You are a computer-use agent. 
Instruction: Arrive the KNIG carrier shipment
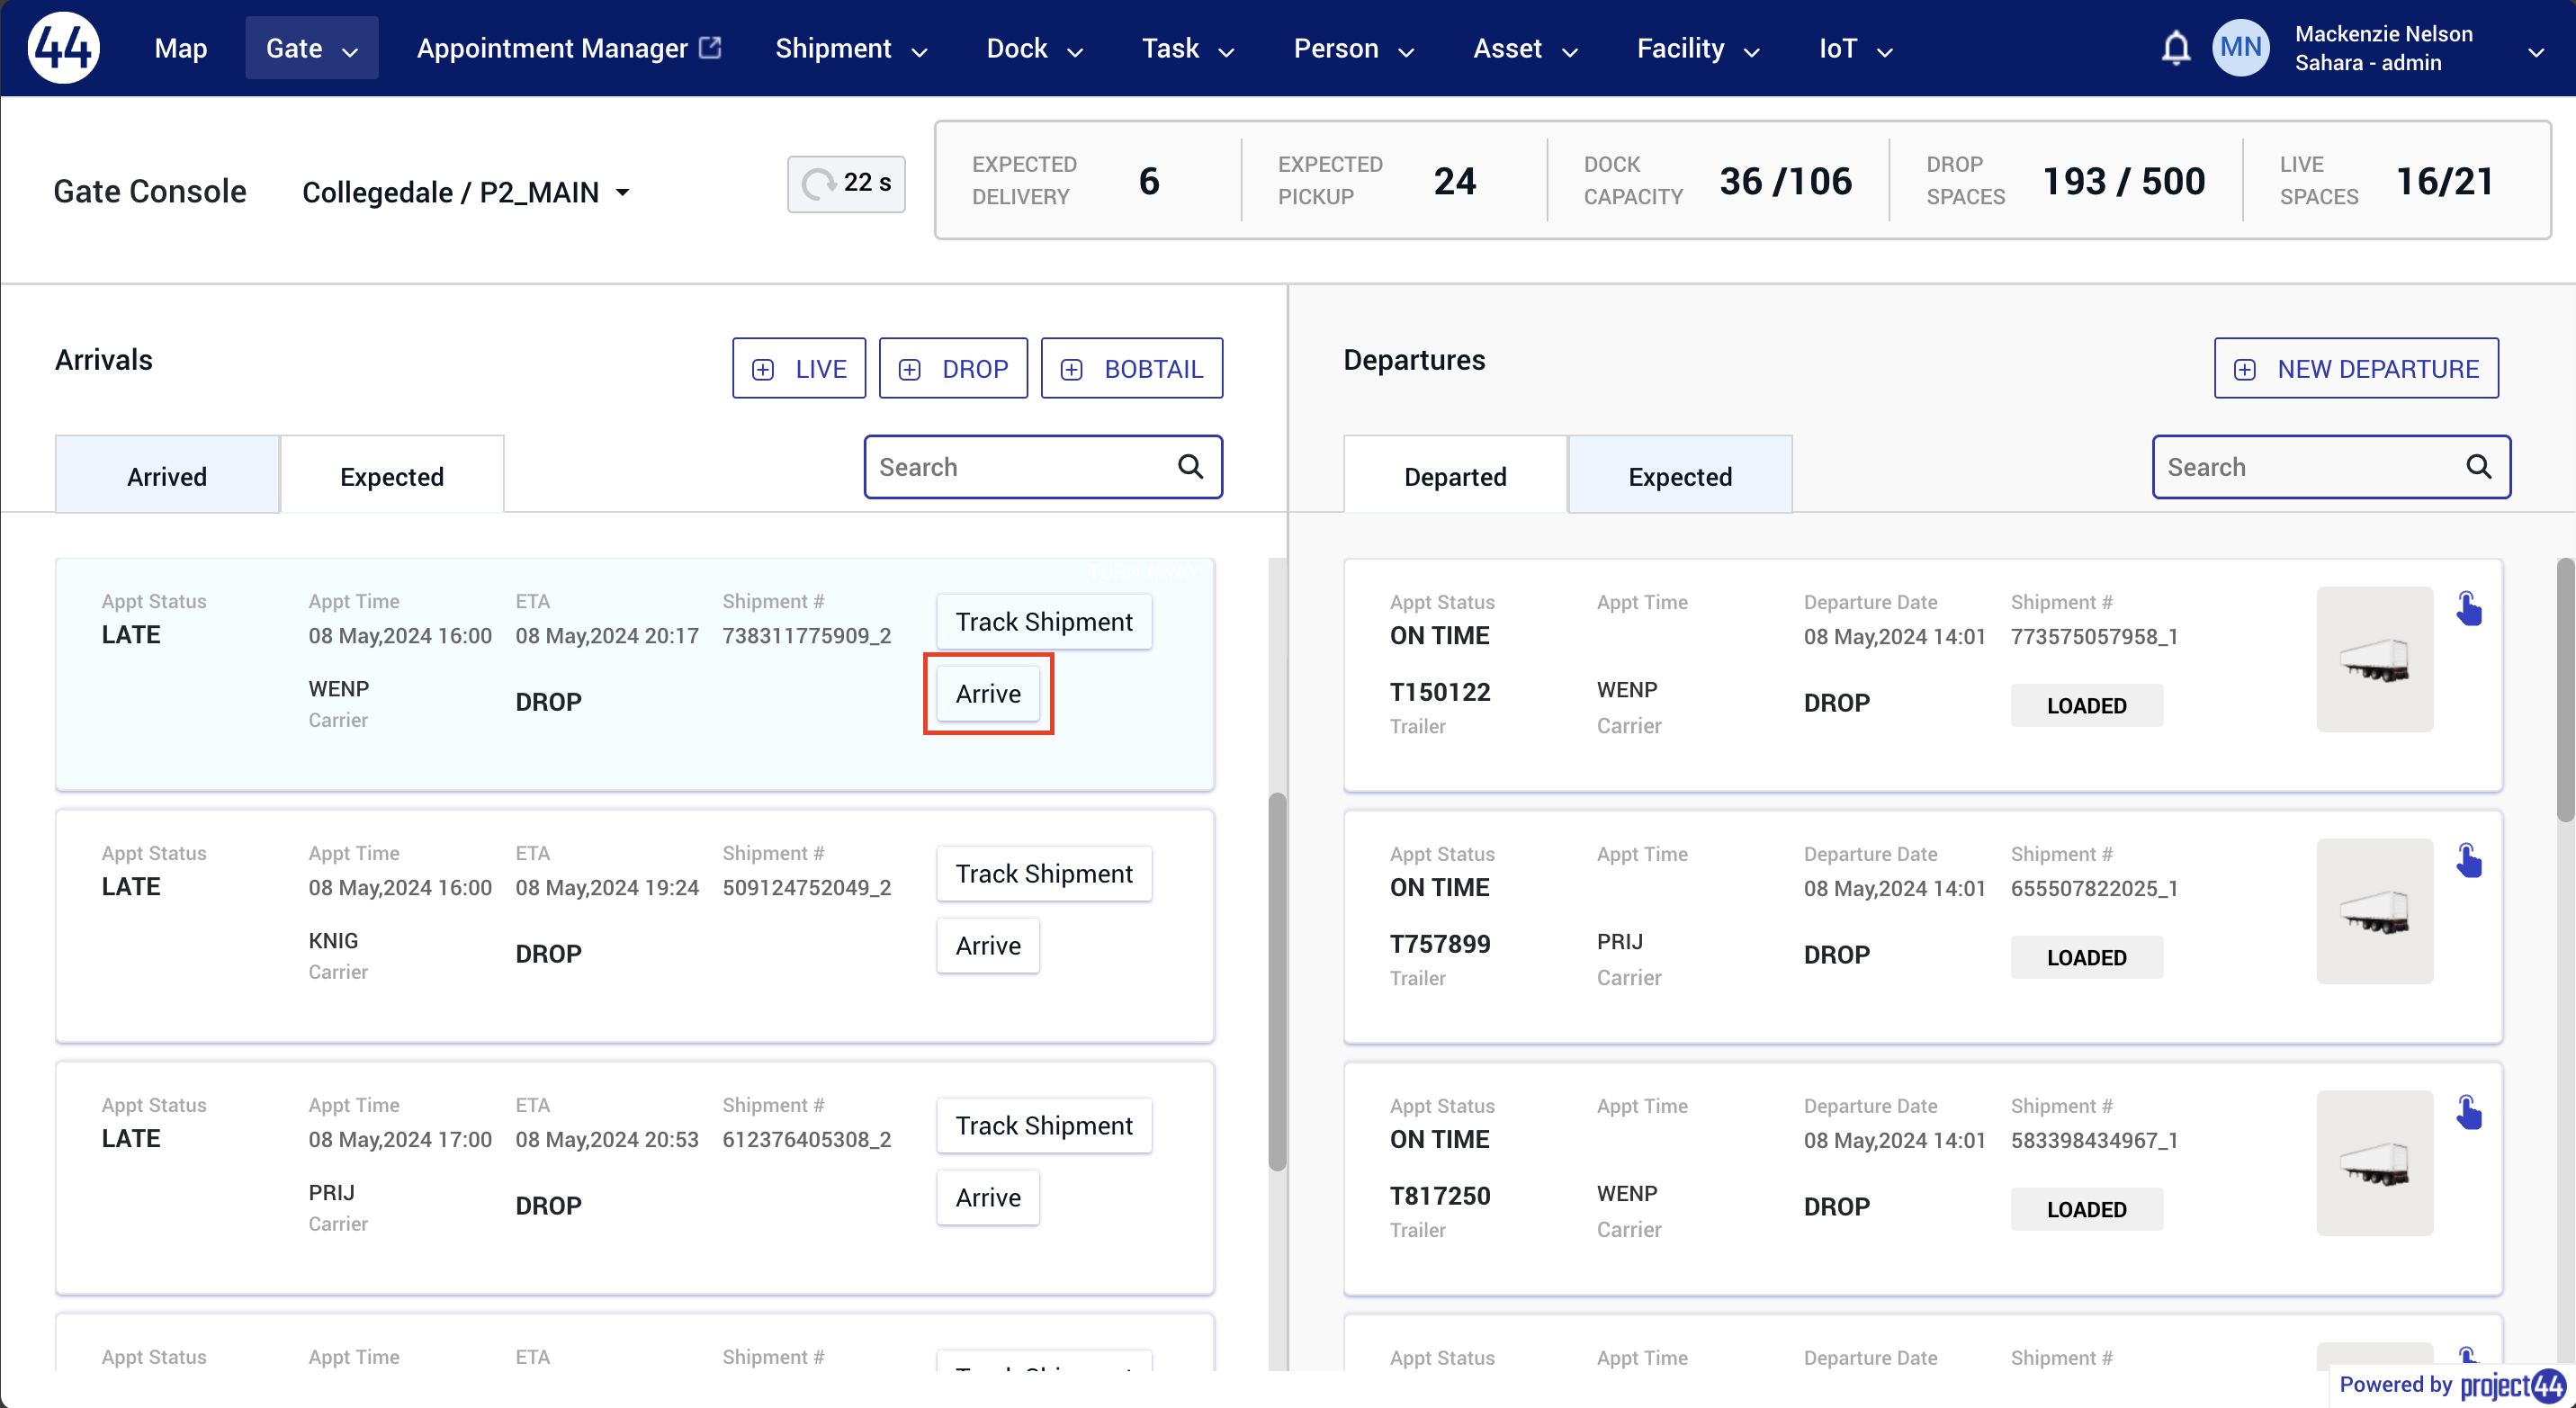[988, 946]
